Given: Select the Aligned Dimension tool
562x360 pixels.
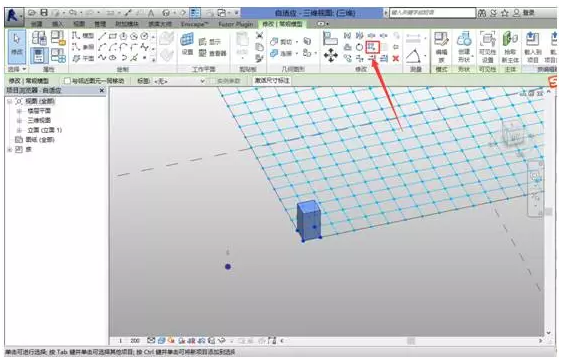Looking at the screenshot, I should [x=414, y=38].
